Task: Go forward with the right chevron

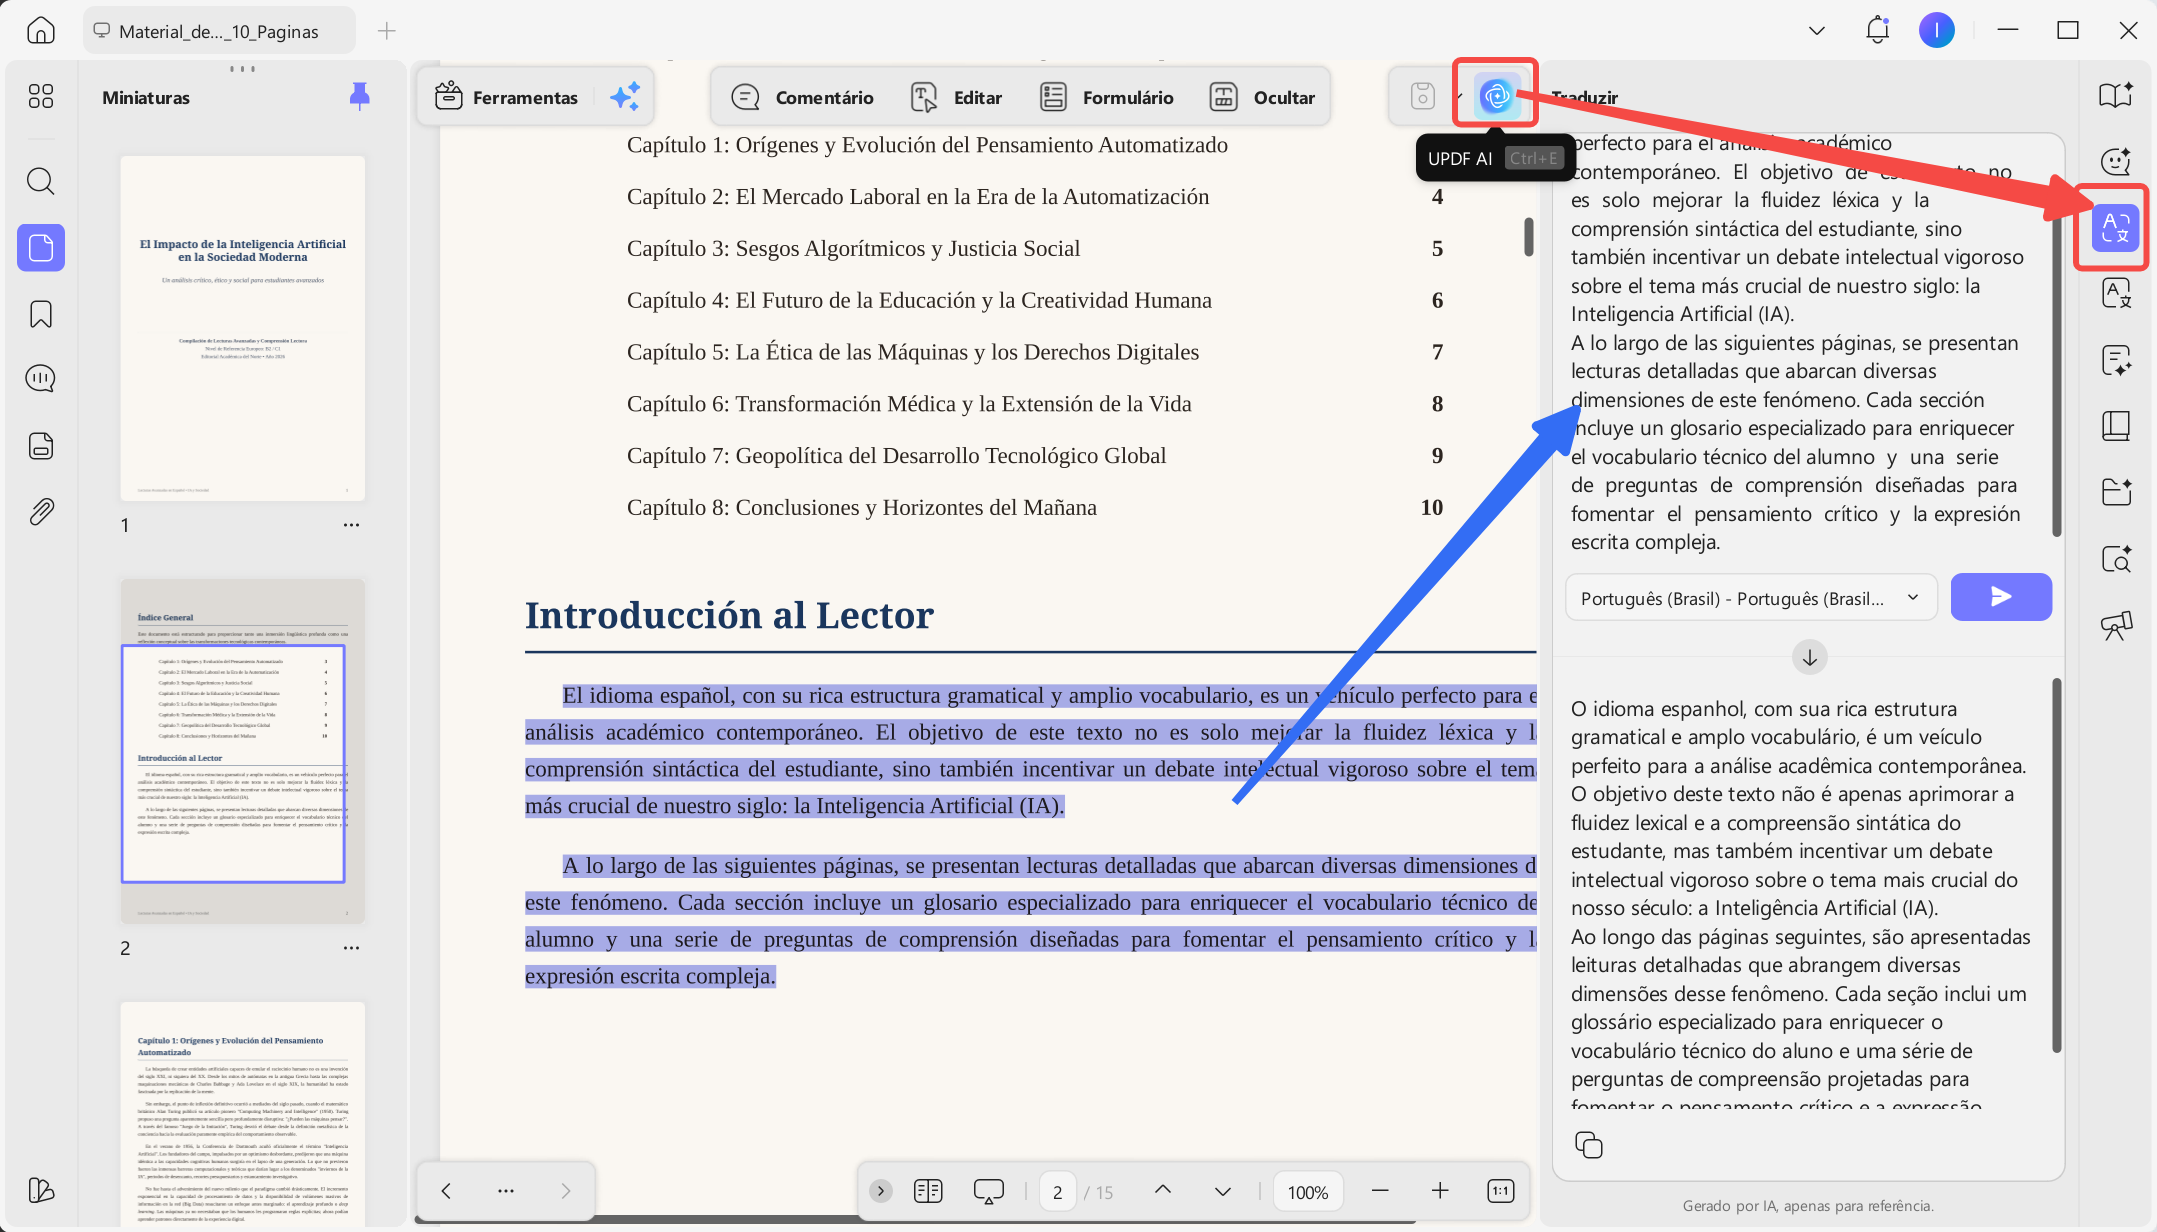Action: click(566, 1191)
